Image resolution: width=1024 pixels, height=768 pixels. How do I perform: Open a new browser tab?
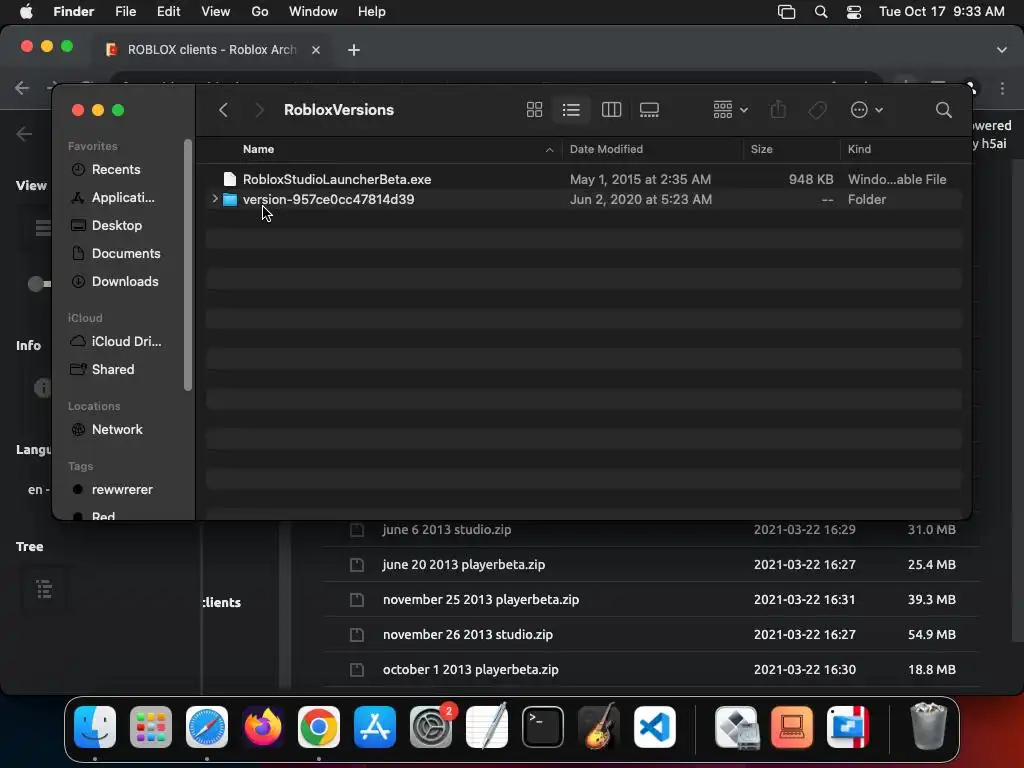pyautogui.click(x=354, y=50)
